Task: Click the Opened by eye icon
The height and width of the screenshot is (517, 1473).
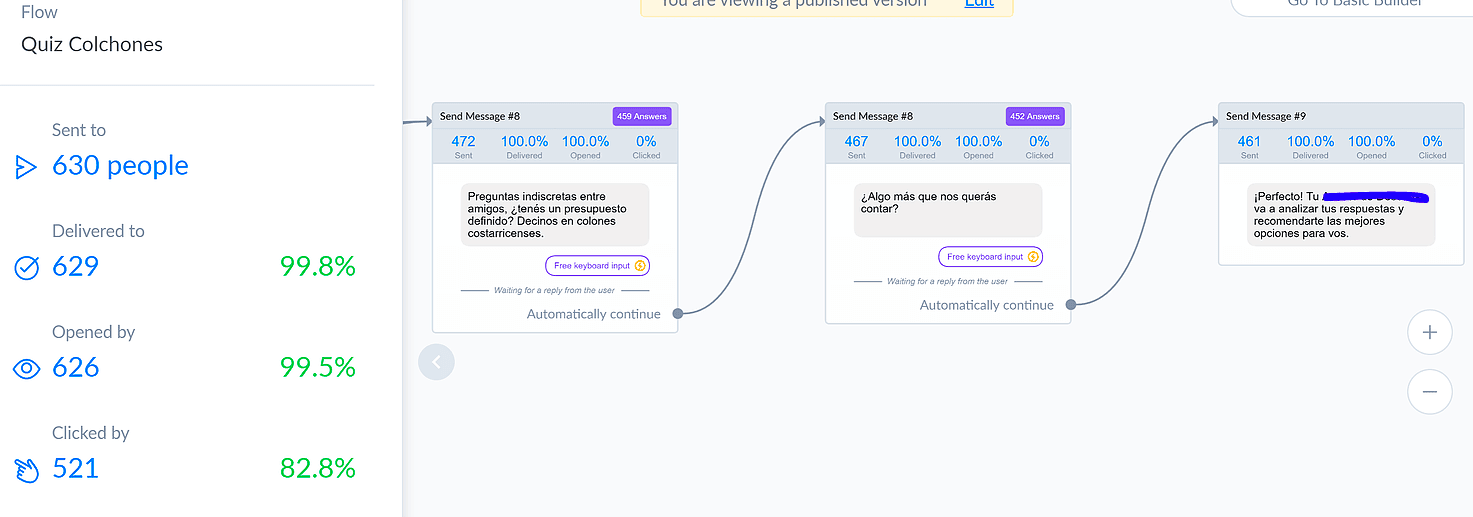Action: coord(26,369)
